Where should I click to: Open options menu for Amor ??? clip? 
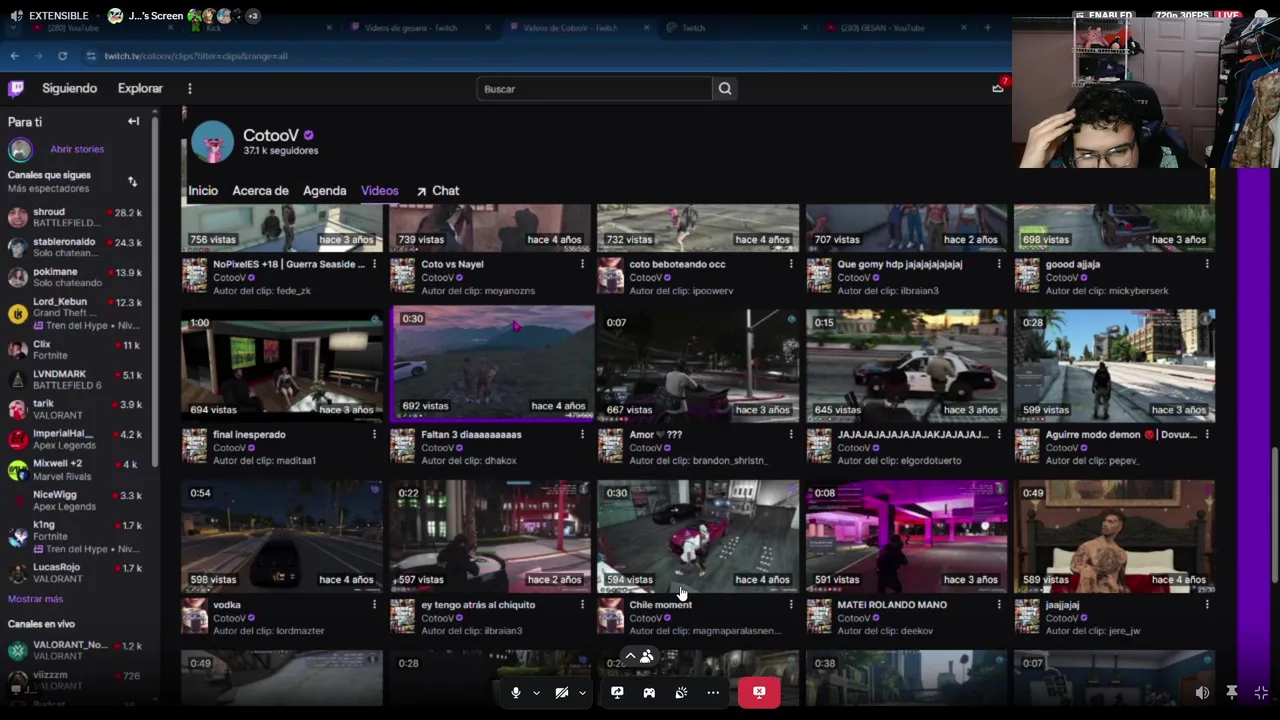pos(790,435)
